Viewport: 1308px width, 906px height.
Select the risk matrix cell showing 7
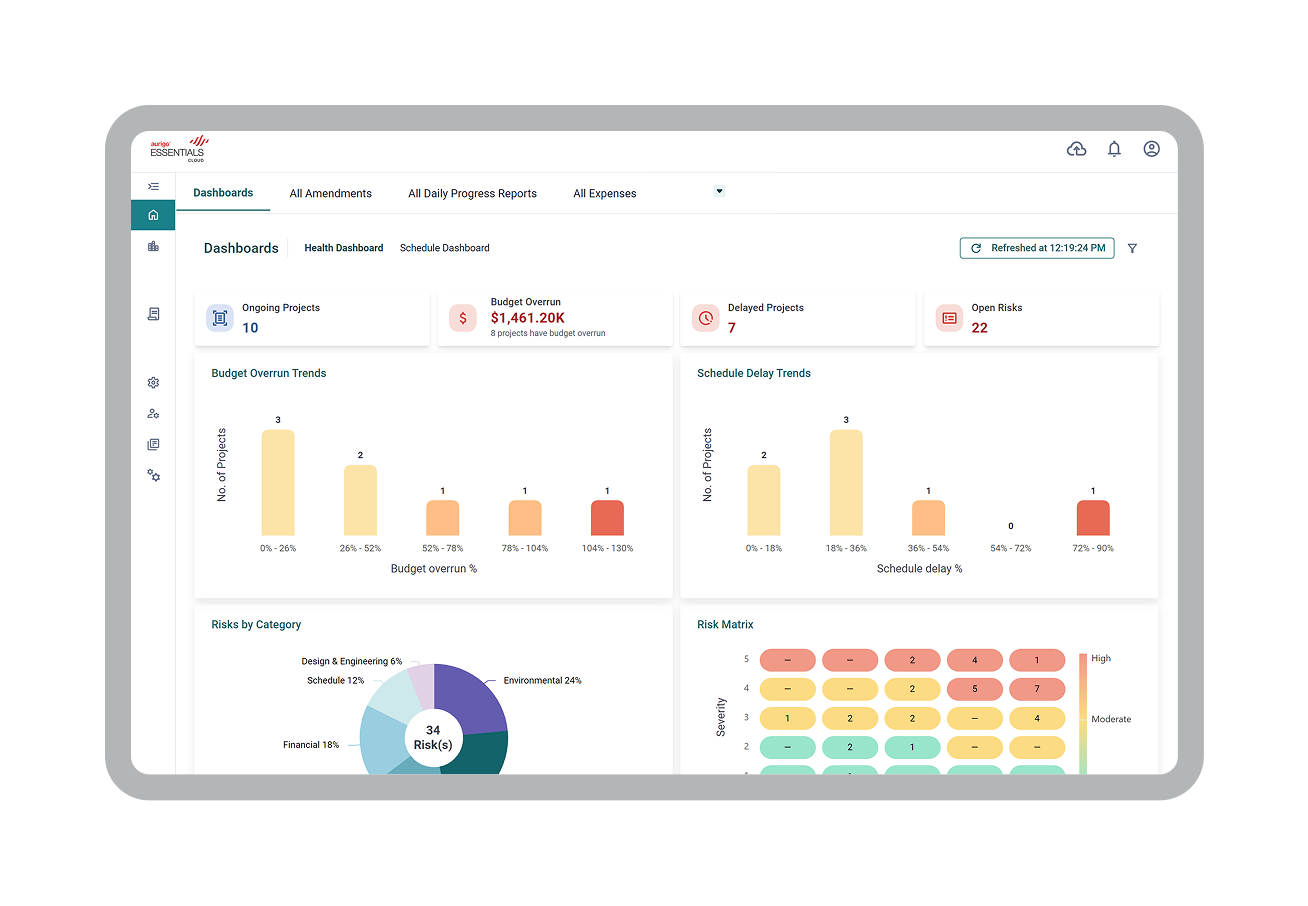click(x=1037, y=689)
